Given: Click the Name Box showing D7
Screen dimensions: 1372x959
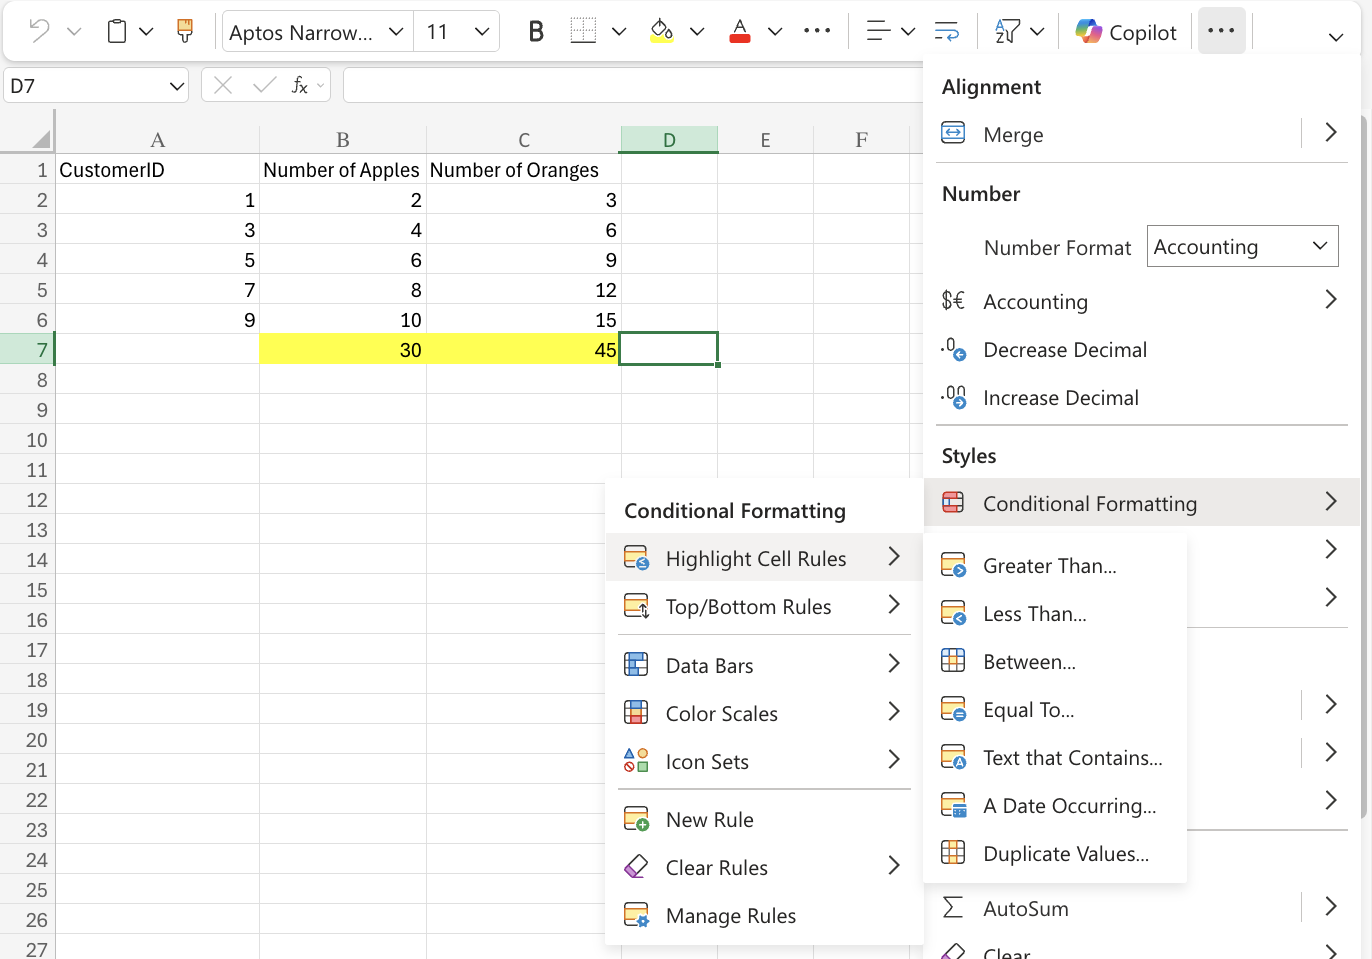Looking at the screenshot, I should point(95,85).
